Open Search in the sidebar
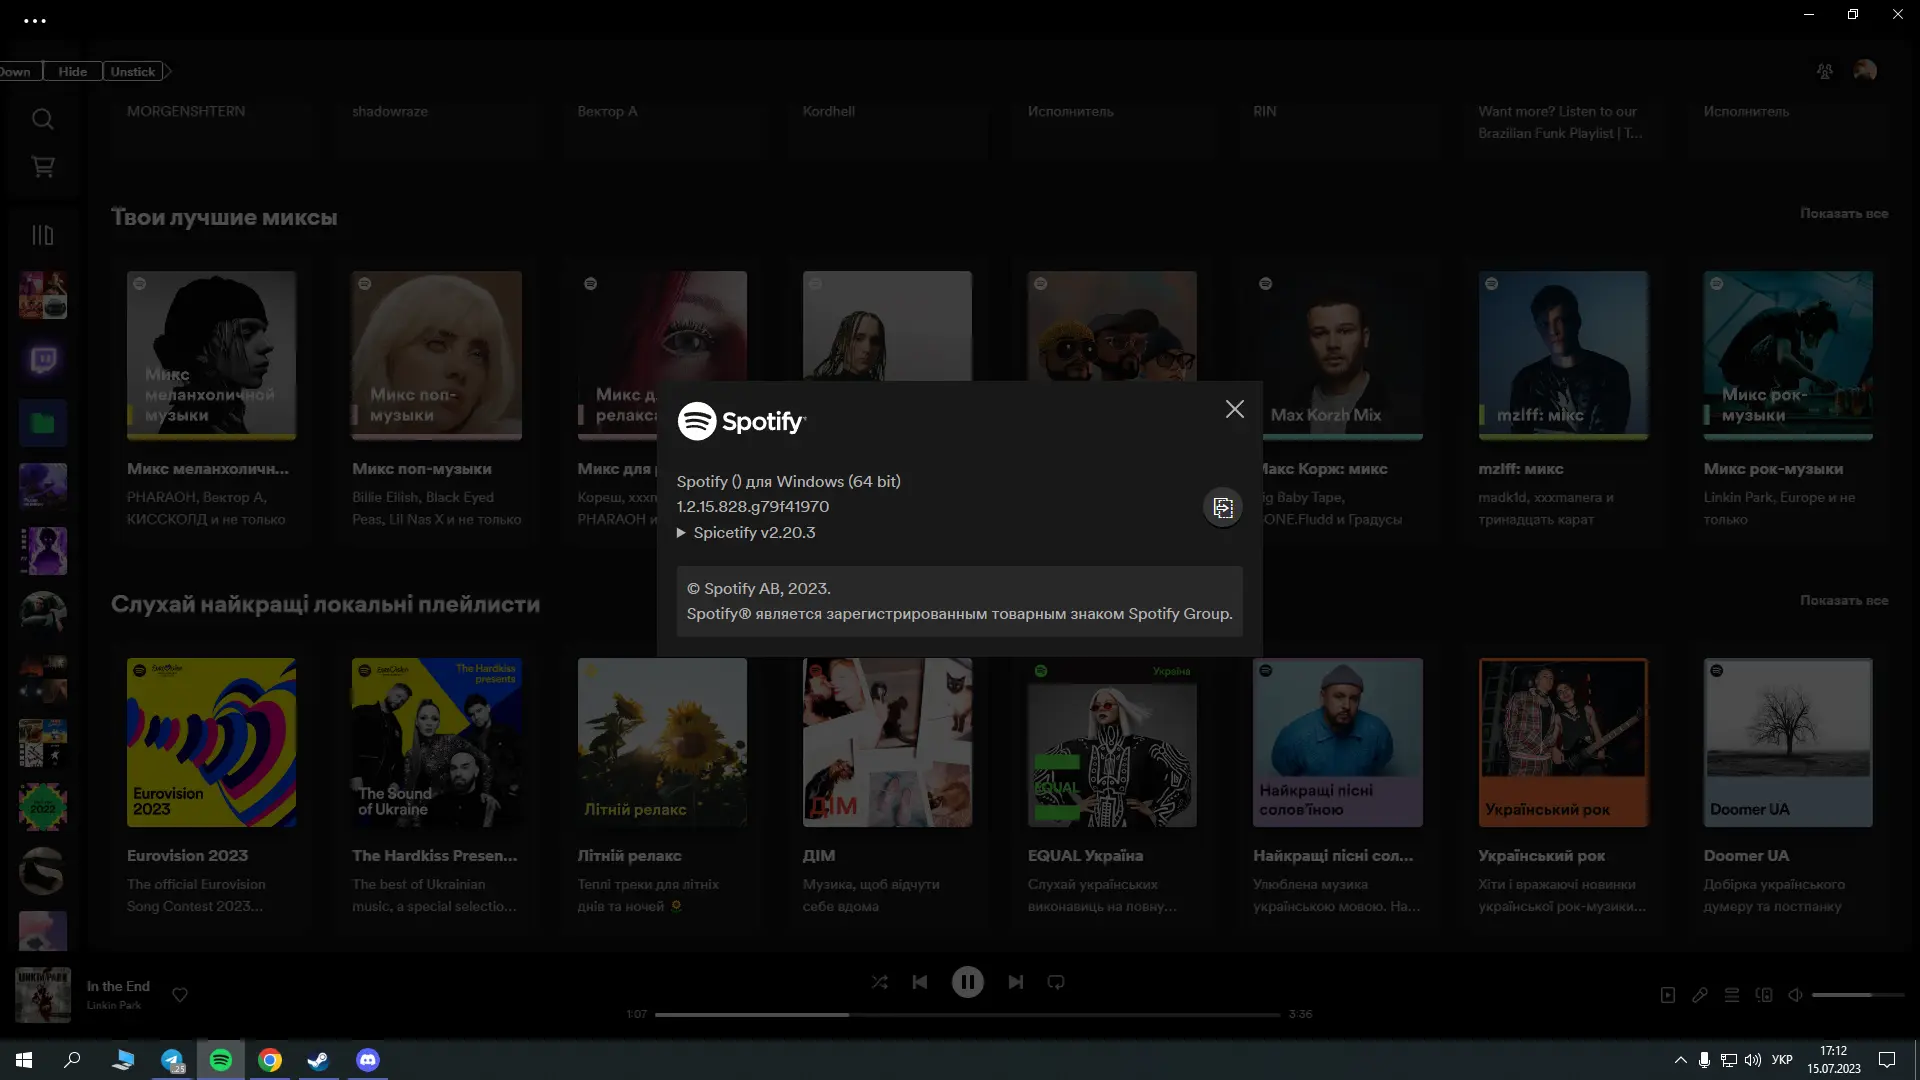1920x1080 pixels. (x=42, y=119)
